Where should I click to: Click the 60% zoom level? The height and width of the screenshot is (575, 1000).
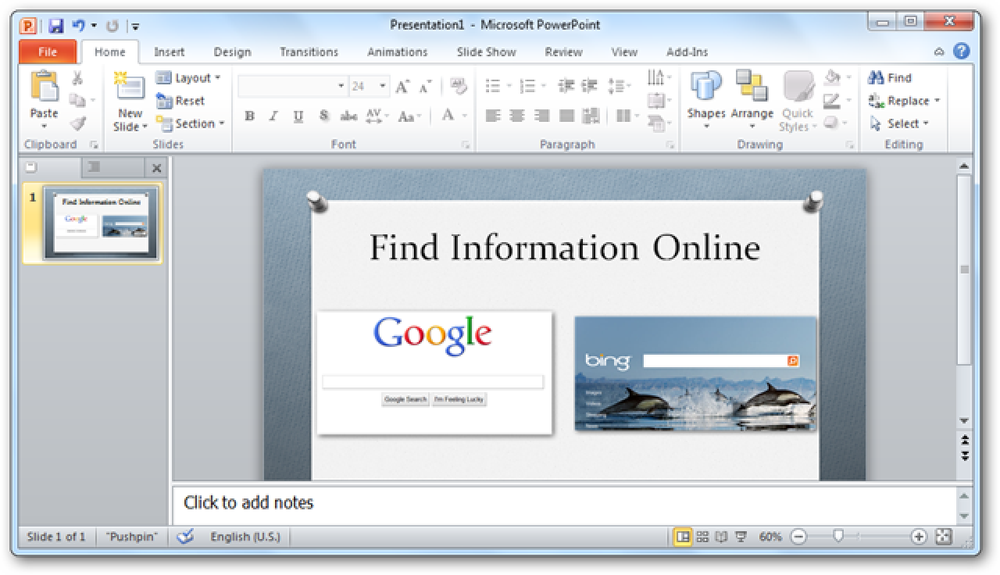(770, 537)
